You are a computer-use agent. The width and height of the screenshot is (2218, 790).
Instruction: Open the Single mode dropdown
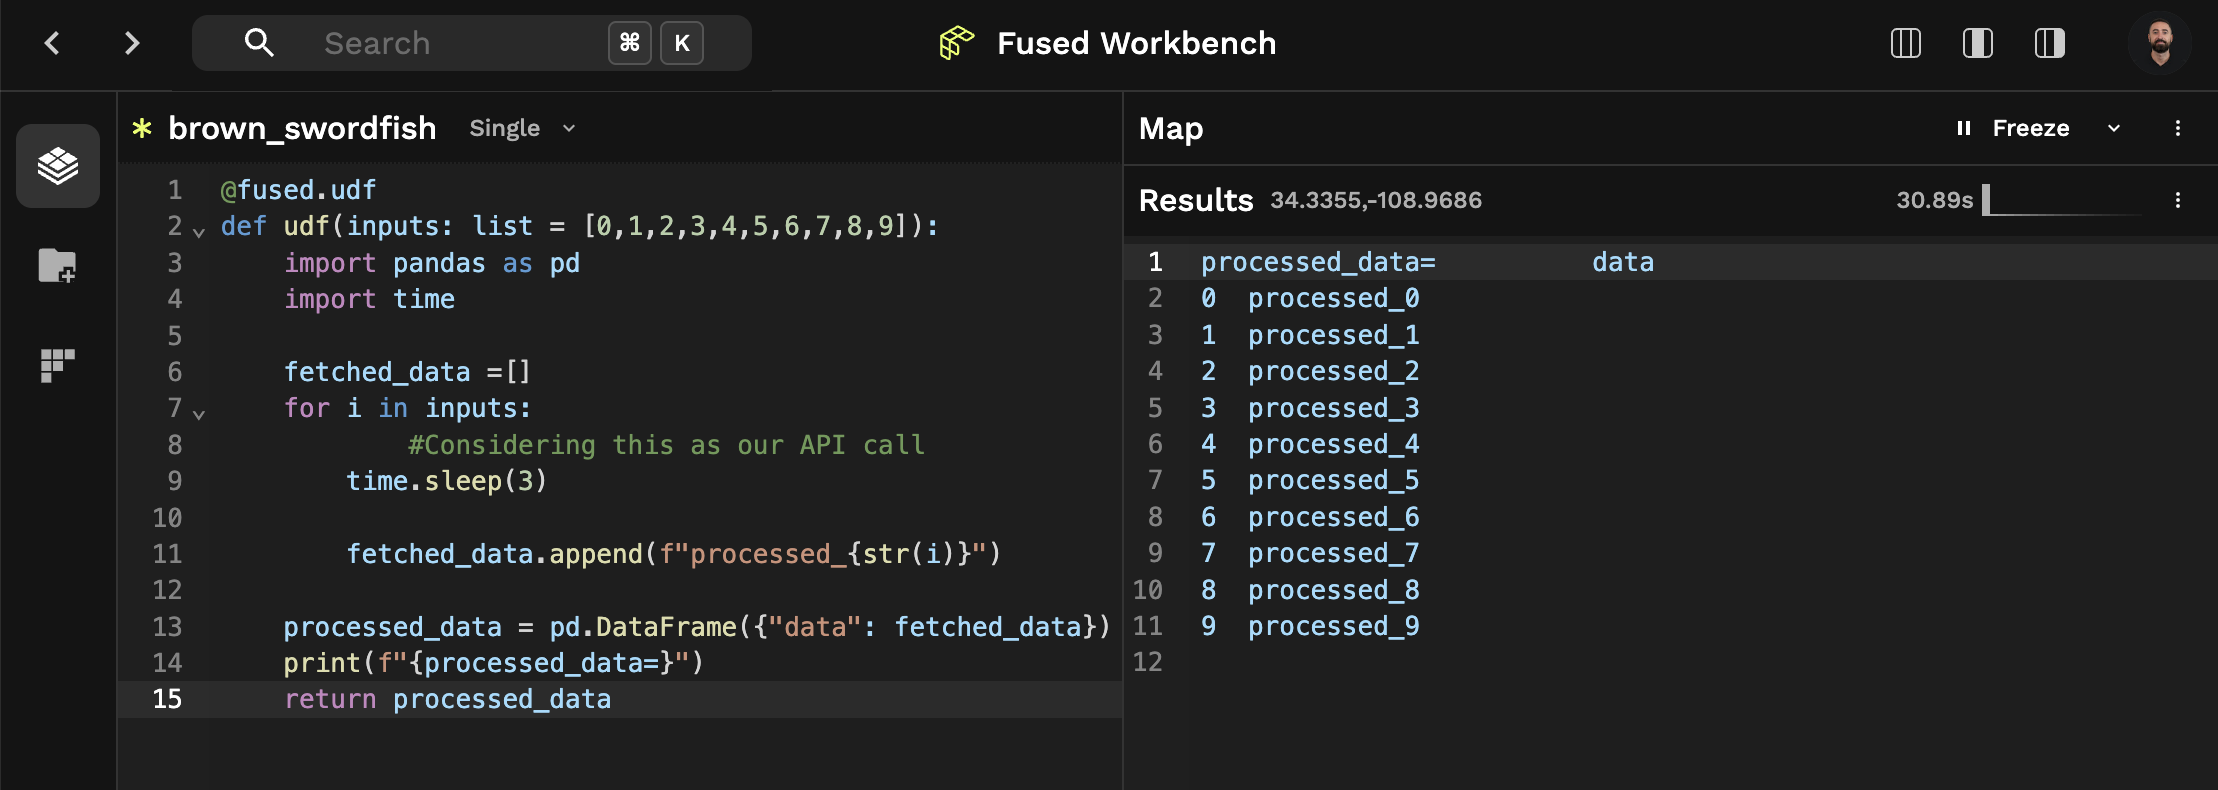tap(523, 128)
